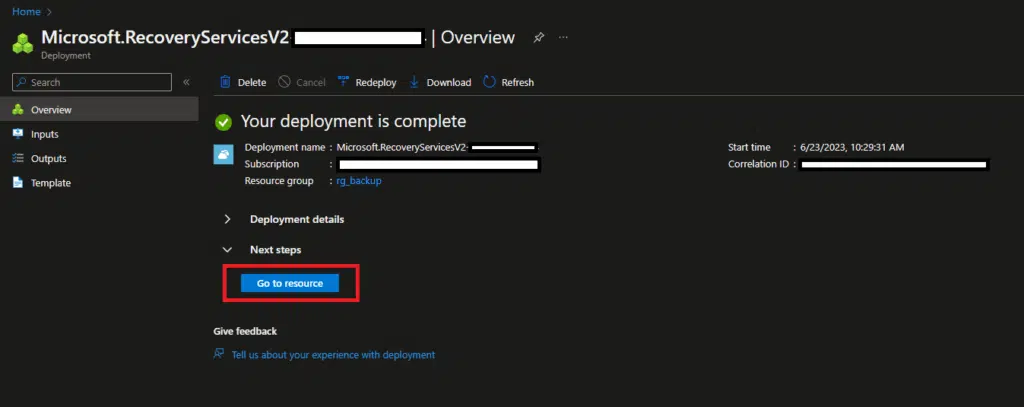Click the search magnifier icon
Screen dimensions: 1024x407
tap(22, 82)
